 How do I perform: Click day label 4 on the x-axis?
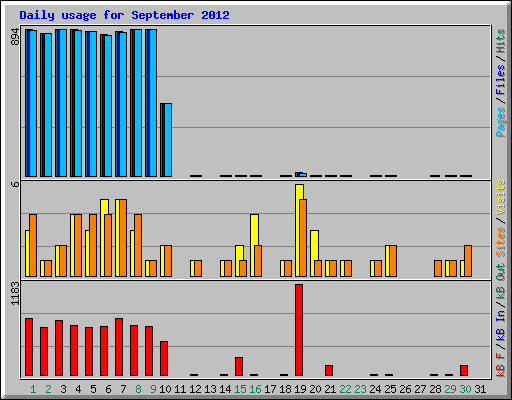(x=78, y=389)
